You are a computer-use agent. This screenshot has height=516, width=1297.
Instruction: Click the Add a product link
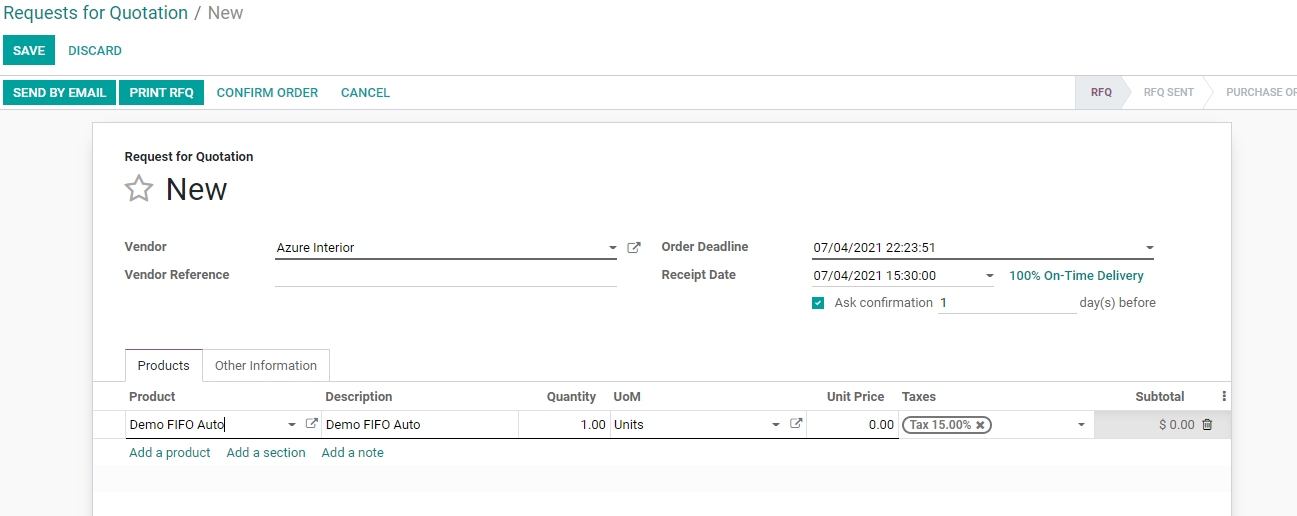point(169,453)
